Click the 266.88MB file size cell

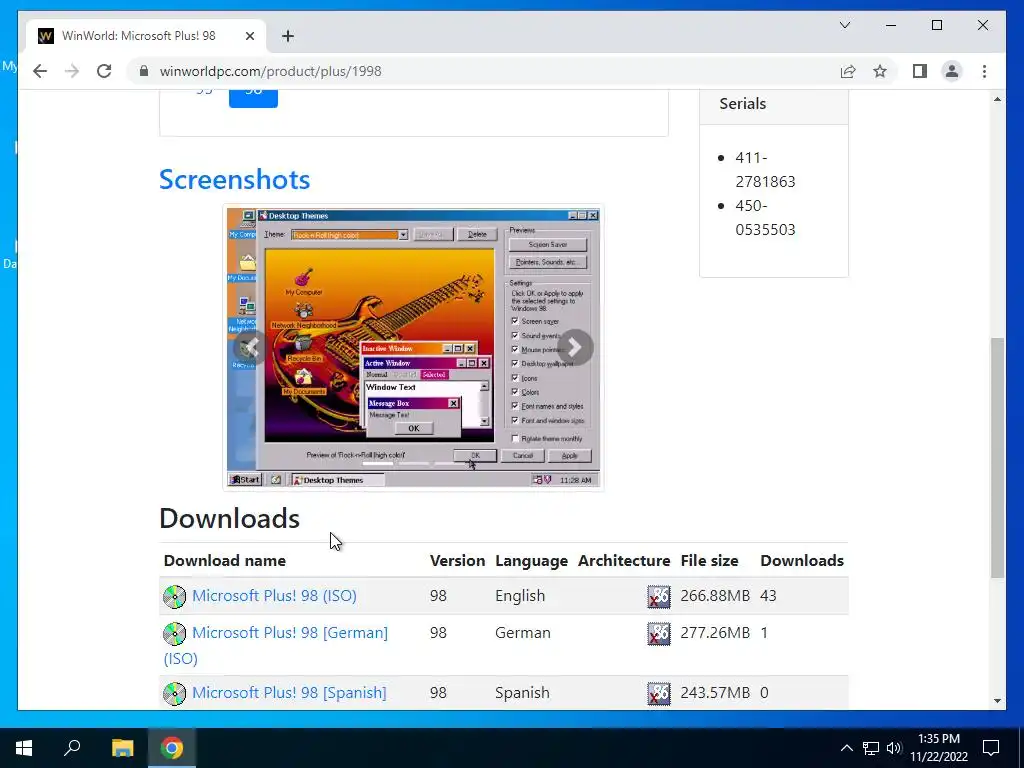pyautogui.click(x=715, y=596)
